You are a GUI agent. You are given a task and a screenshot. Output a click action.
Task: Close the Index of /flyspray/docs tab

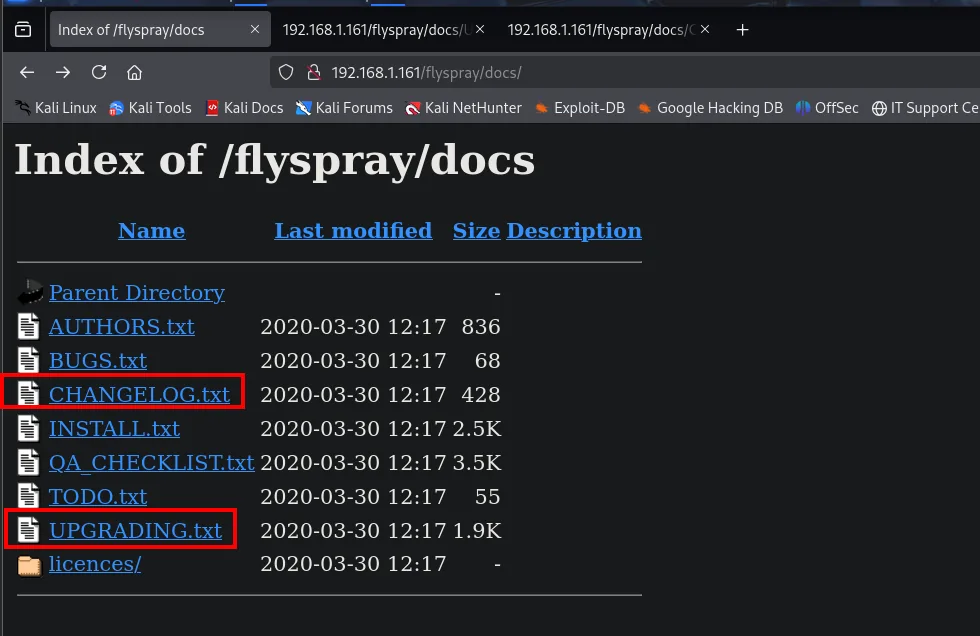click(255, 29)
